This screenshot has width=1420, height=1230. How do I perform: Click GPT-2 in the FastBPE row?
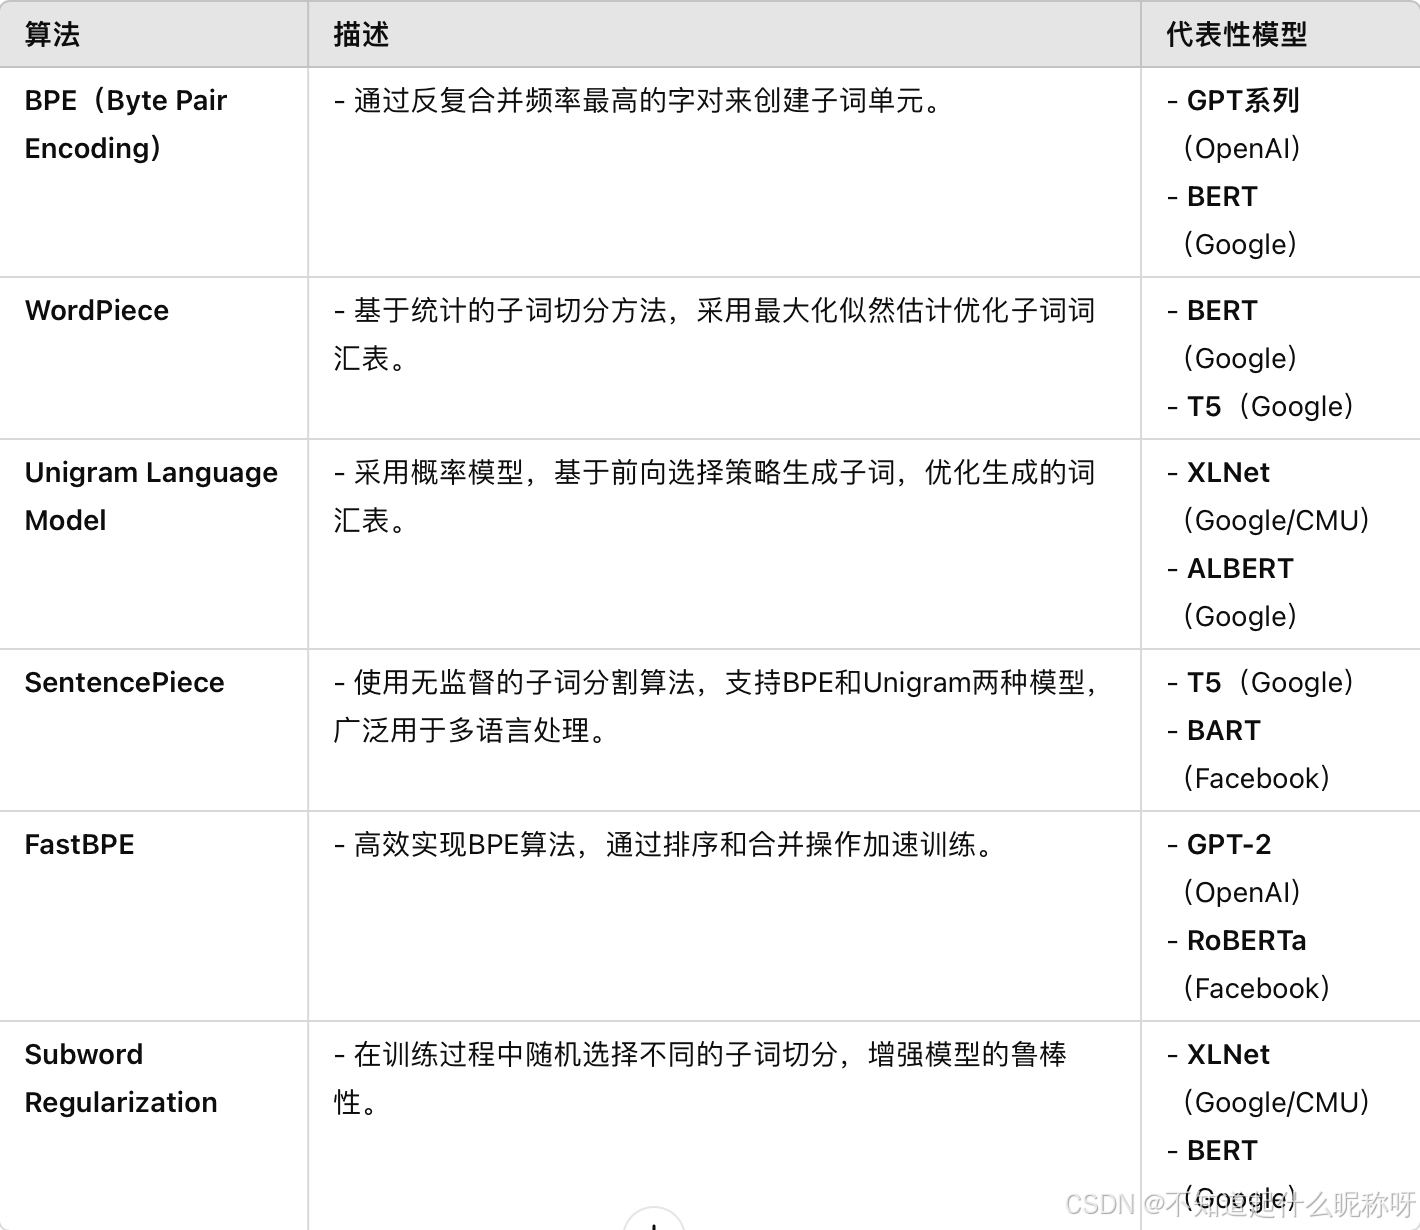1229,845
